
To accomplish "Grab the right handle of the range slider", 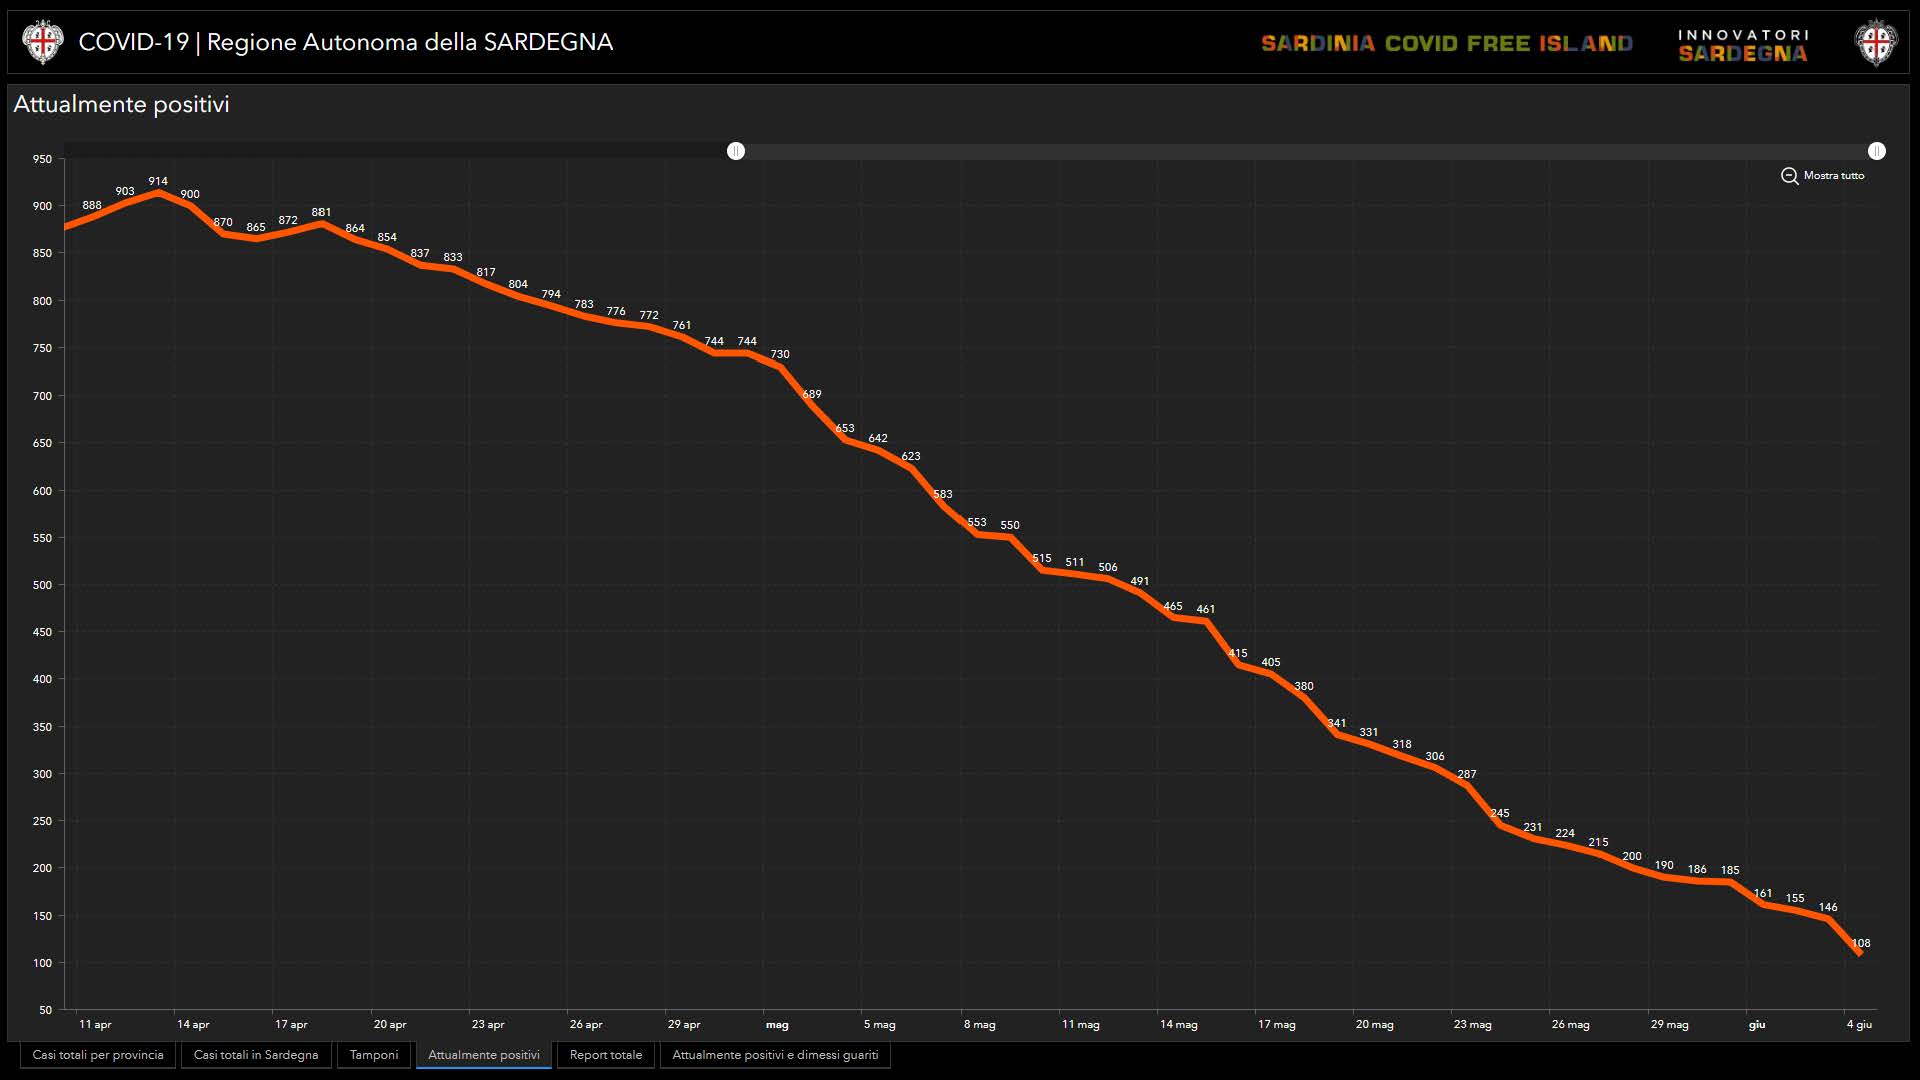I will tap(1876, 151).
